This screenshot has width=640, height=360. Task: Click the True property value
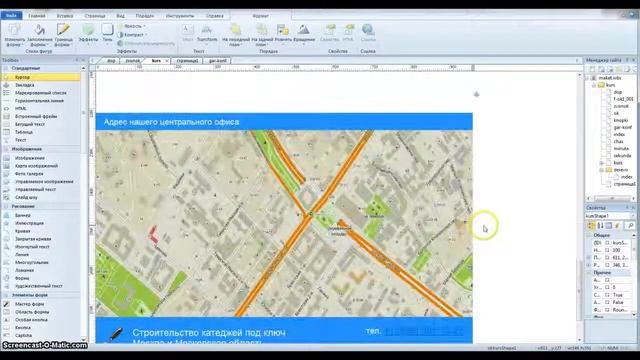[x=618, y=295]
